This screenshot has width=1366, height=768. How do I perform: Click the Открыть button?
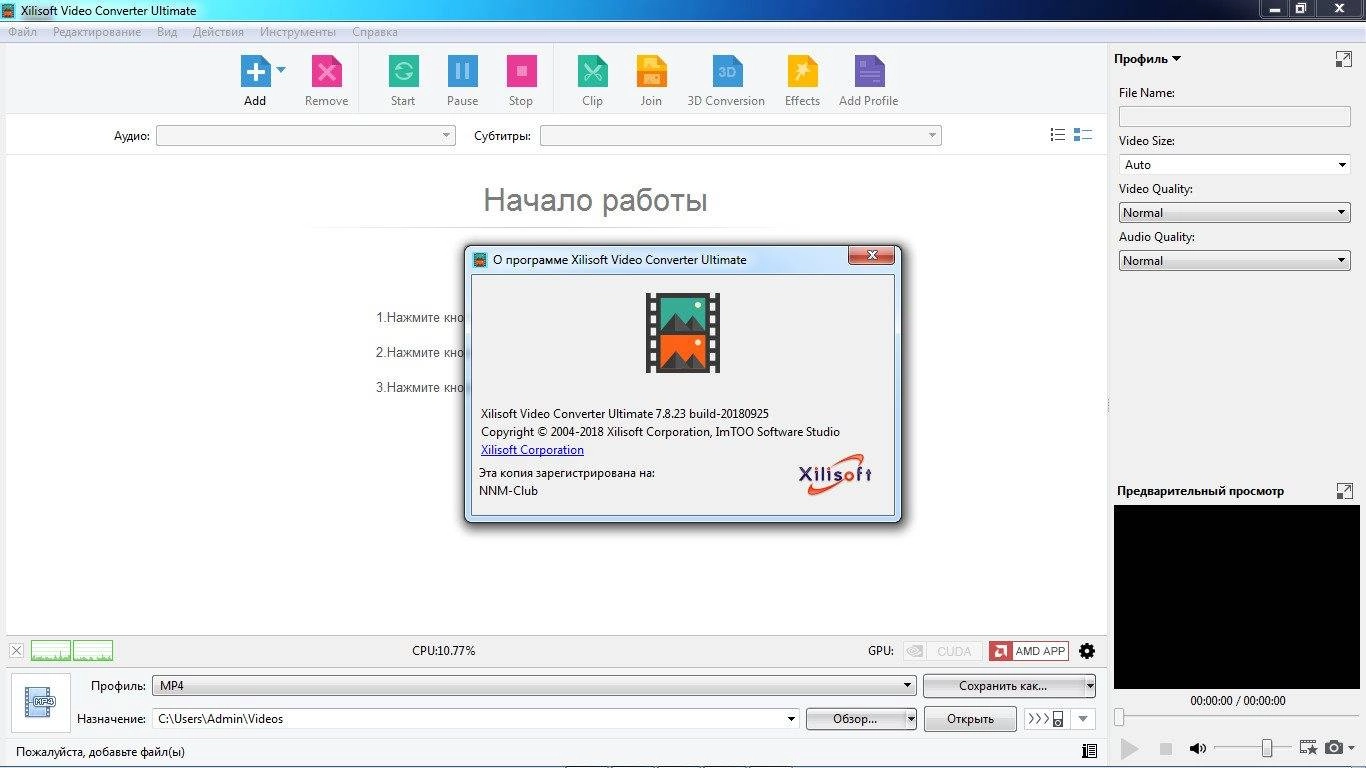(970, 719)
